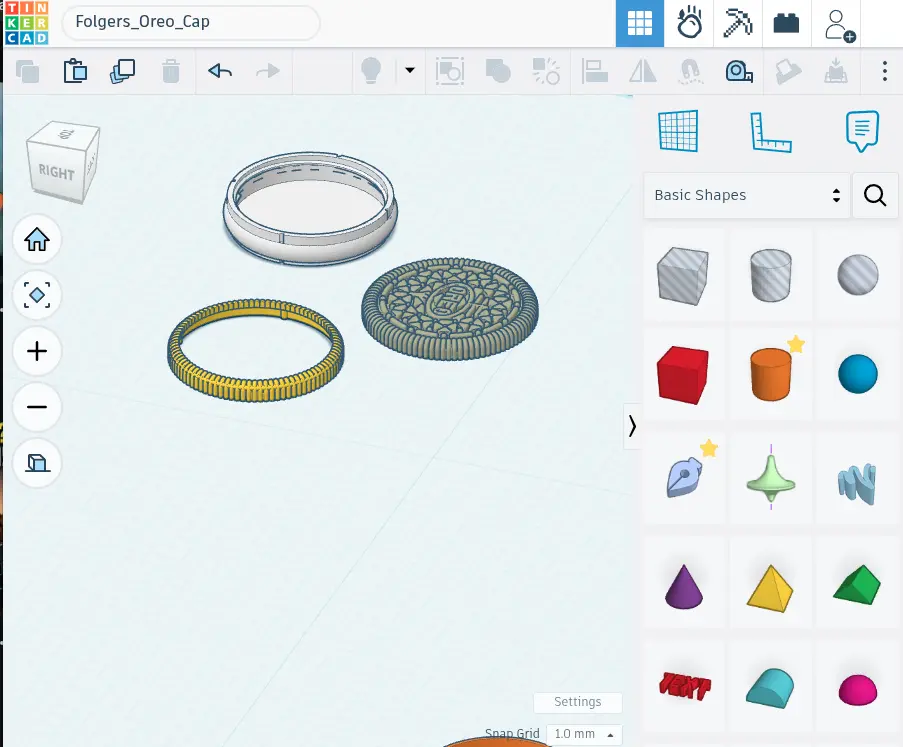Select the teal Round Roof shape

[771, 688]
